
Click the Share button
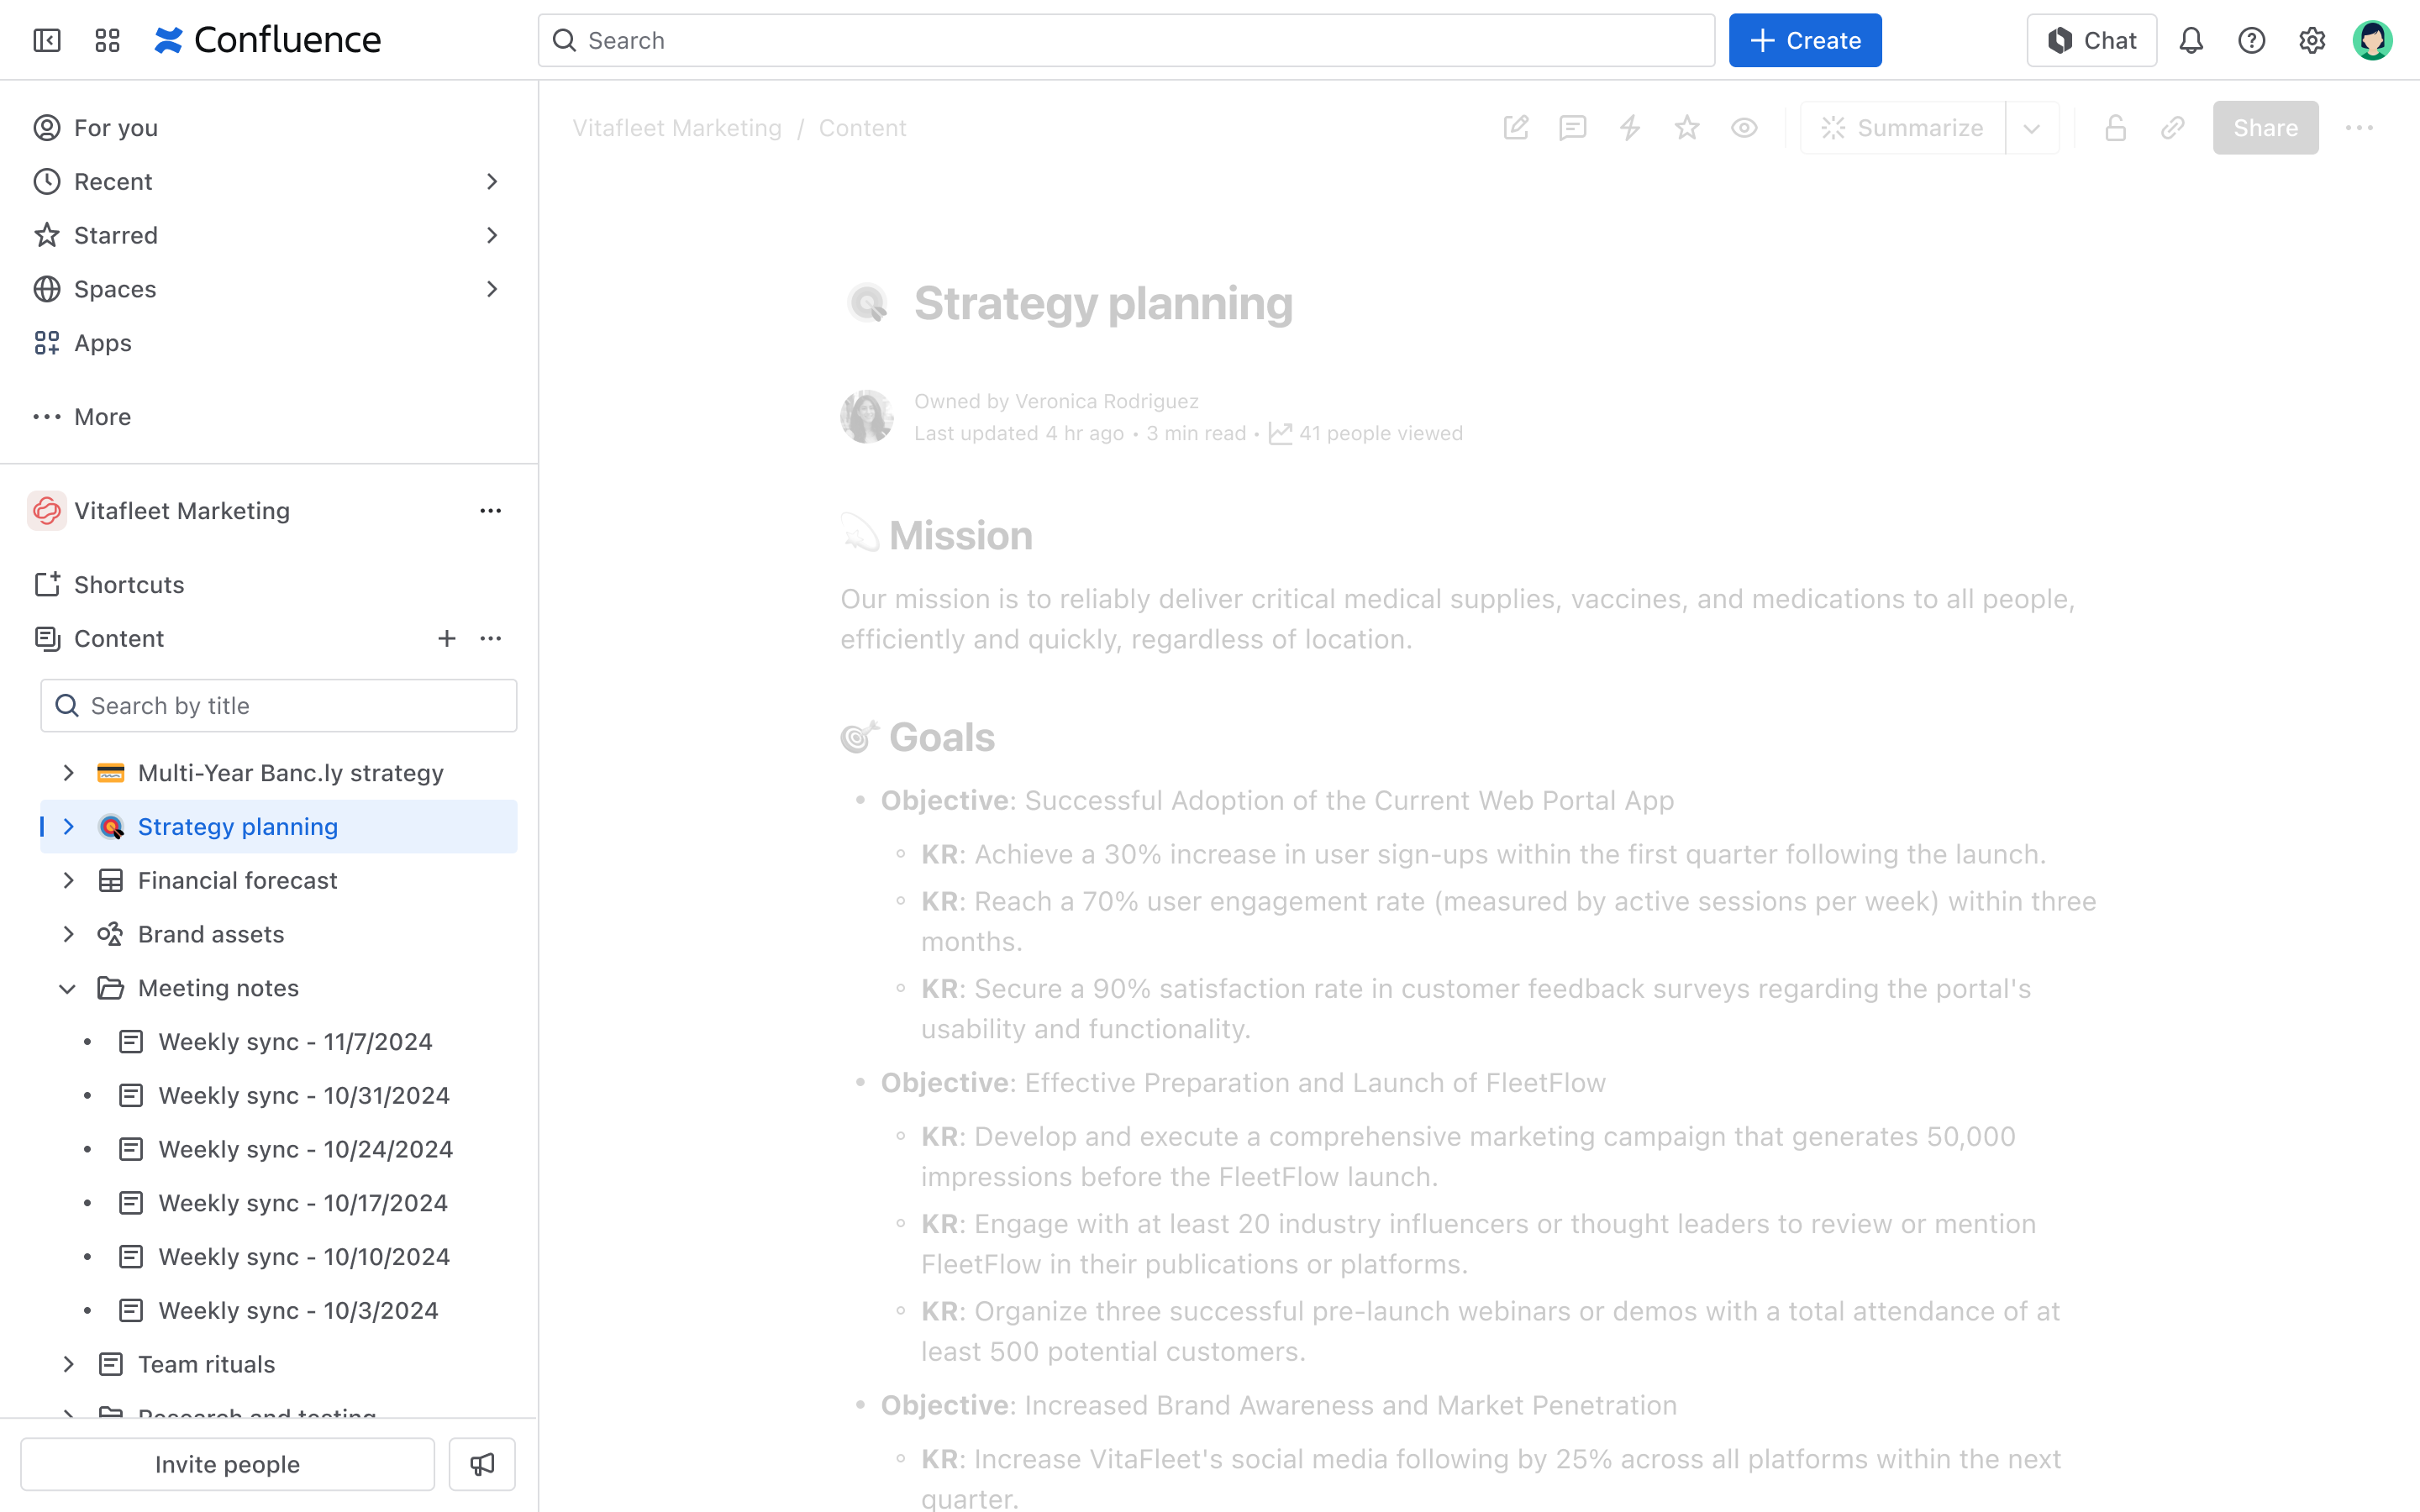2265,127
